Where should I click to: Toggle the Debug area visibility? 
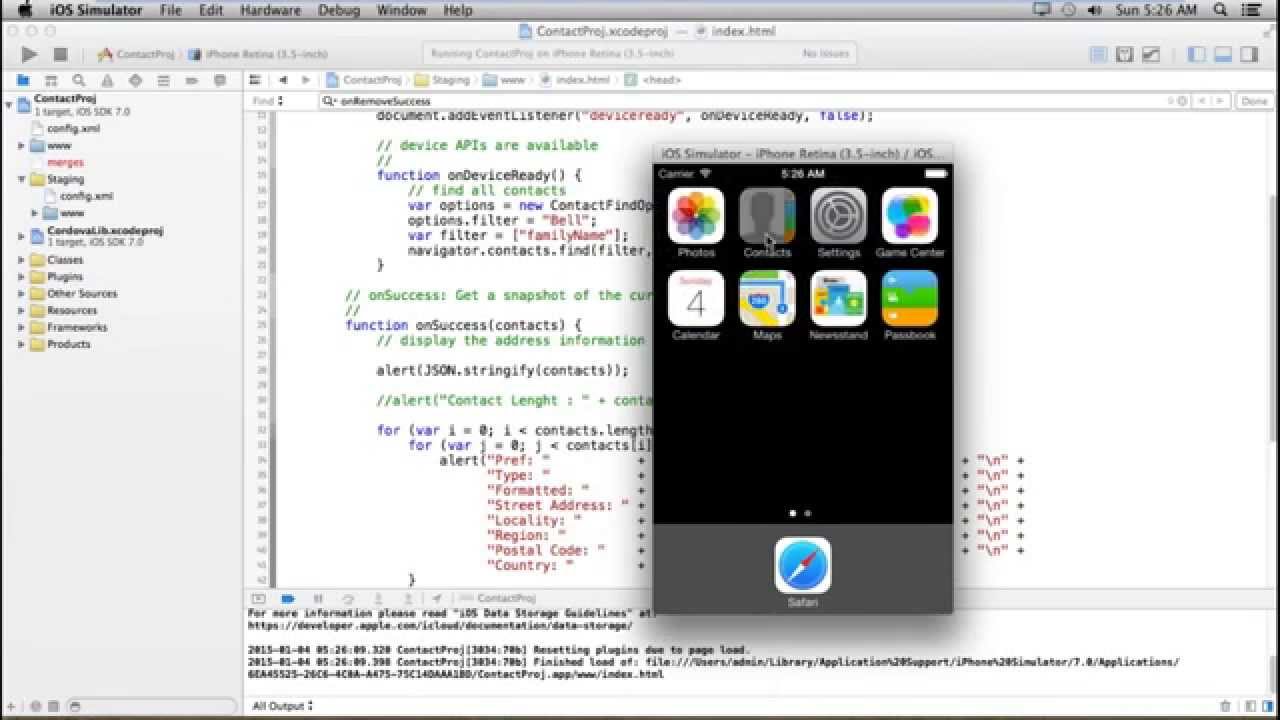click(x=1222, y=54)
